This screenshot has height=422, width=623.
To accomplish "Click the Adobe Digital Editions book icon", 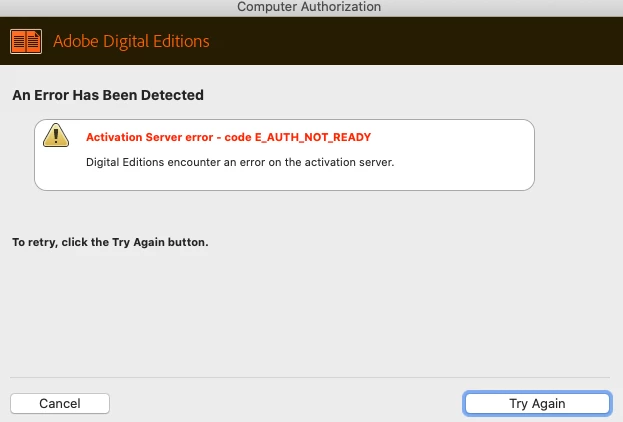I will click(26, 41).
